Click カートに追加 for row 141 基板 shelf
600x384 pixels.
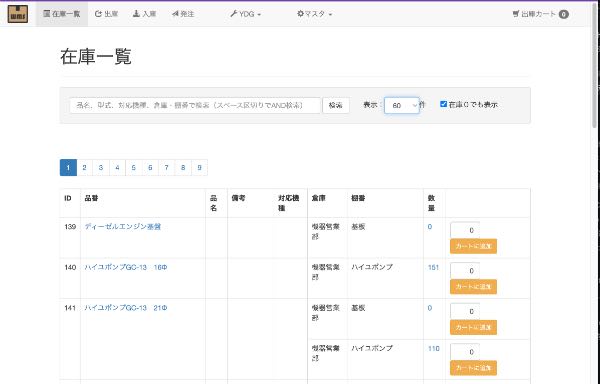click(473, 328)
